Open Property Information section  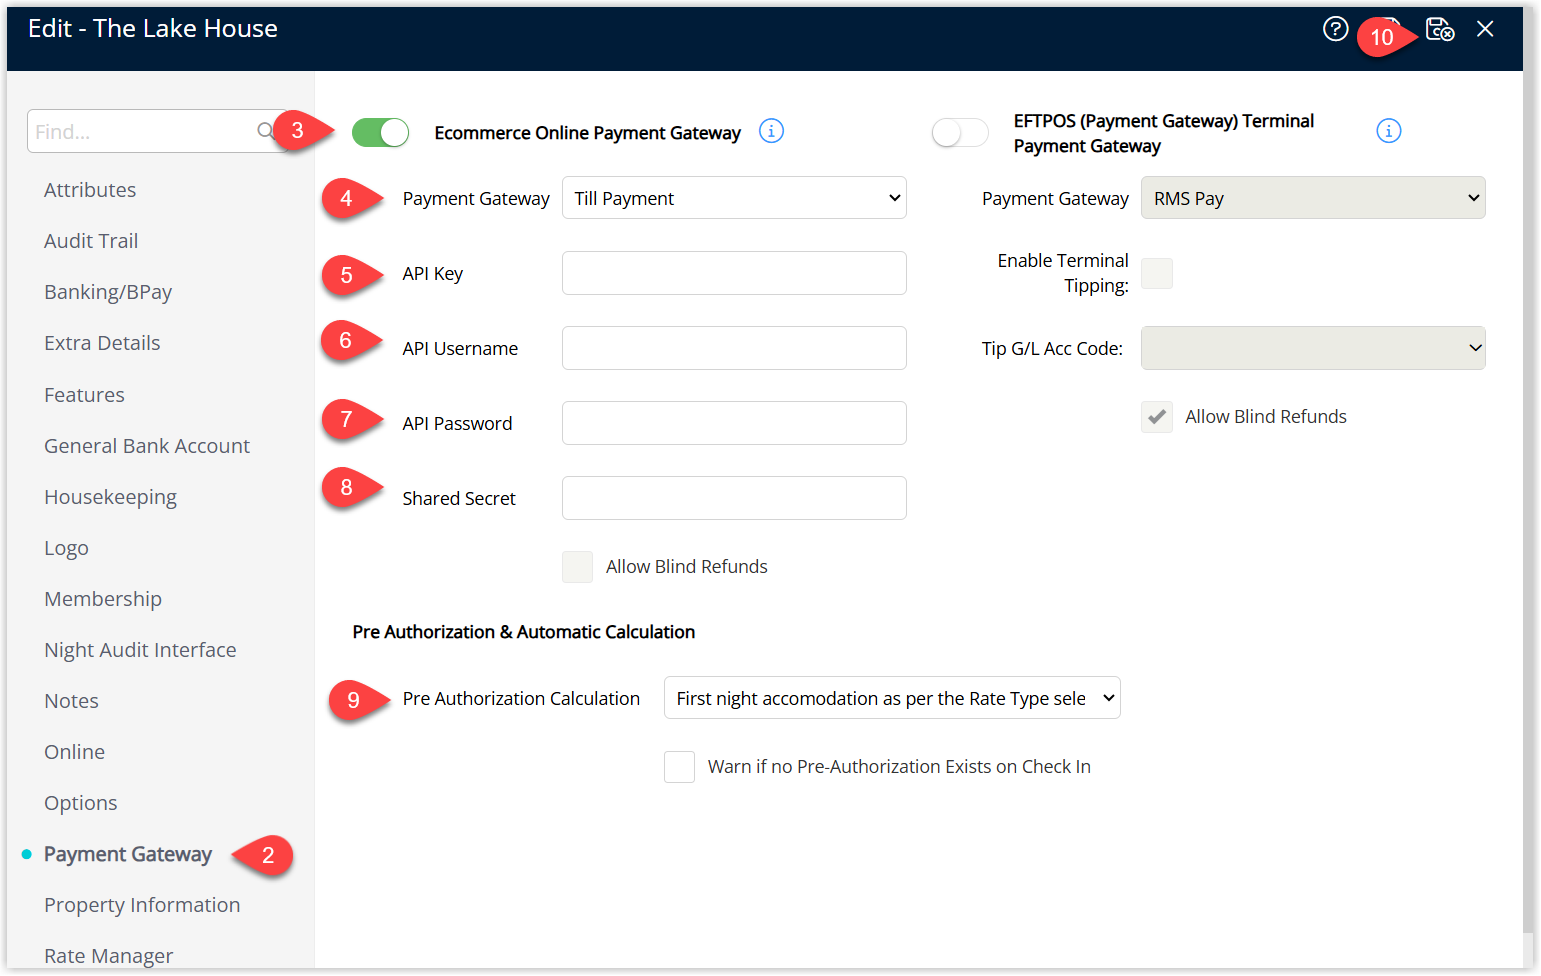point(142,905)
